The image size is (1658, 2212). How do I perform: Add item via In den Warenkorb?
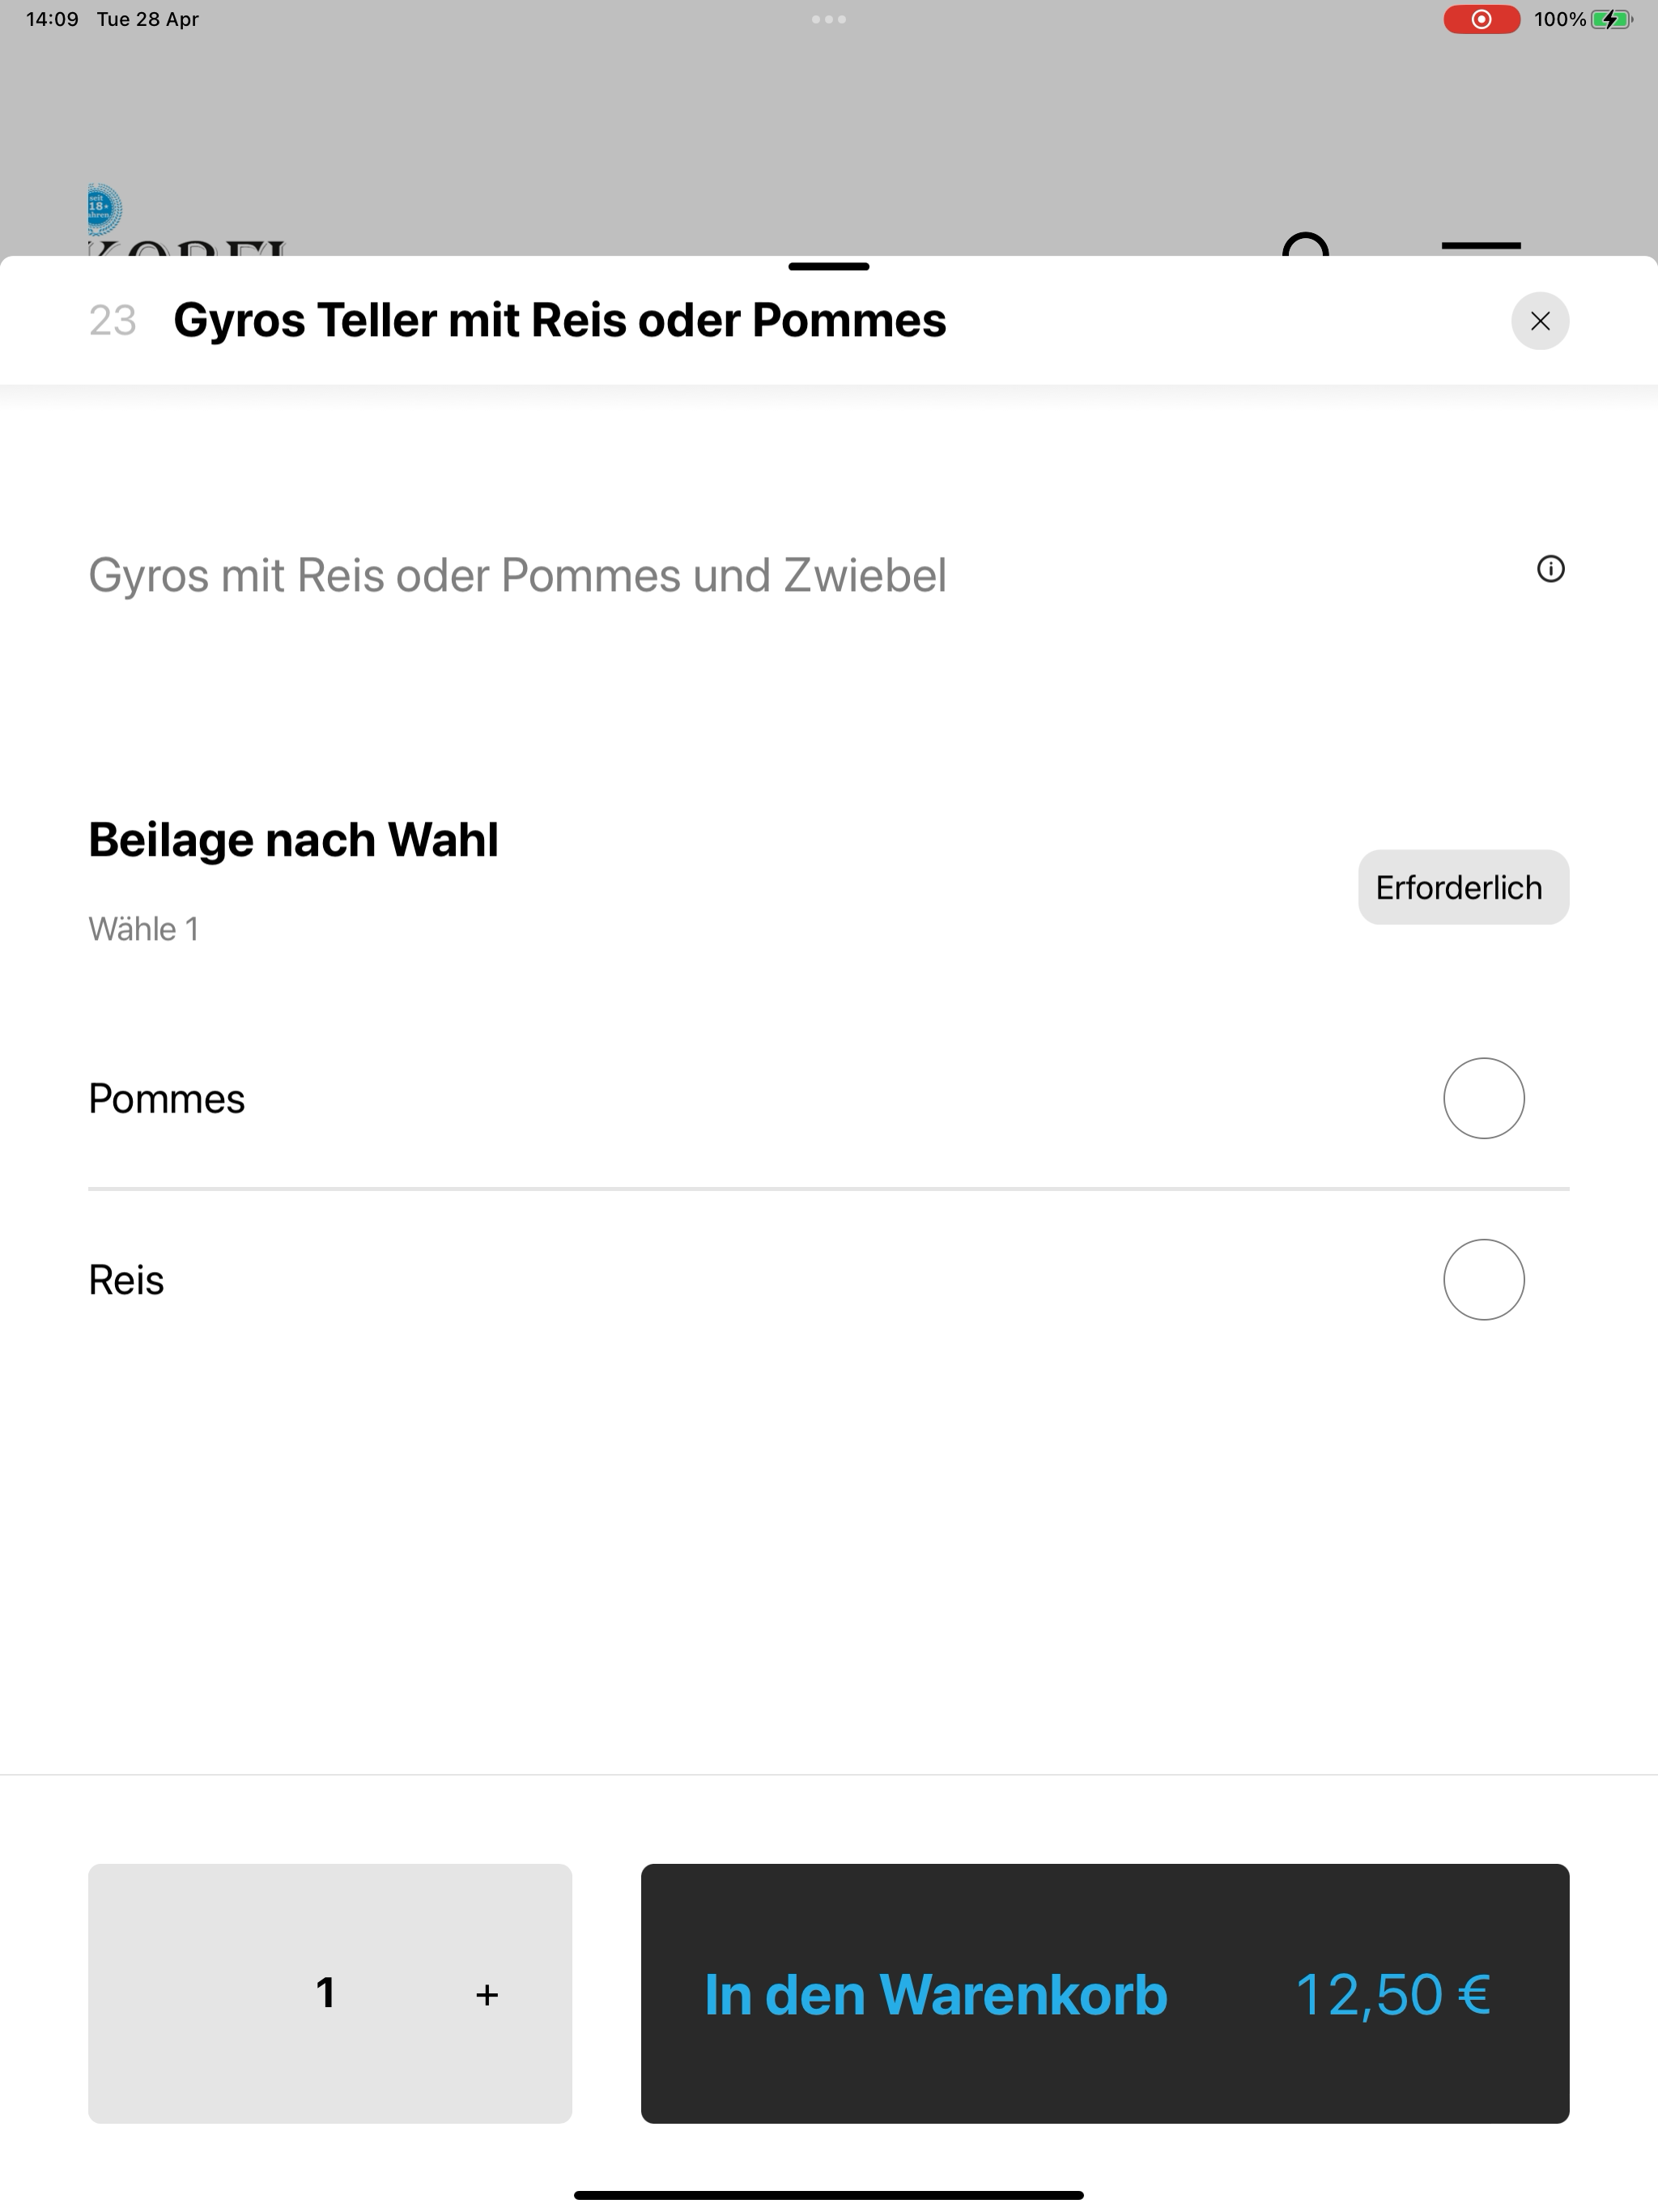(x=1105, y=1994)
